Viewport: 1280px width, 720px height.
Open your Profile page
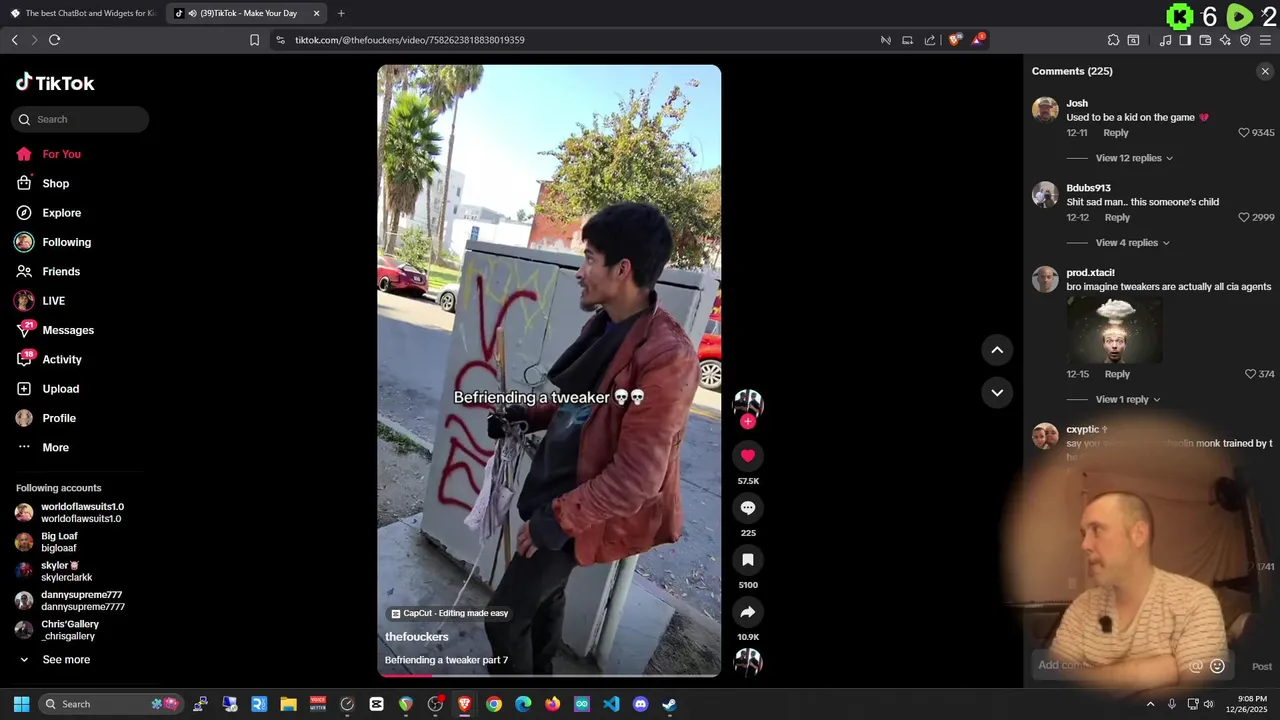pyautogui.click(x=59, y=418)
